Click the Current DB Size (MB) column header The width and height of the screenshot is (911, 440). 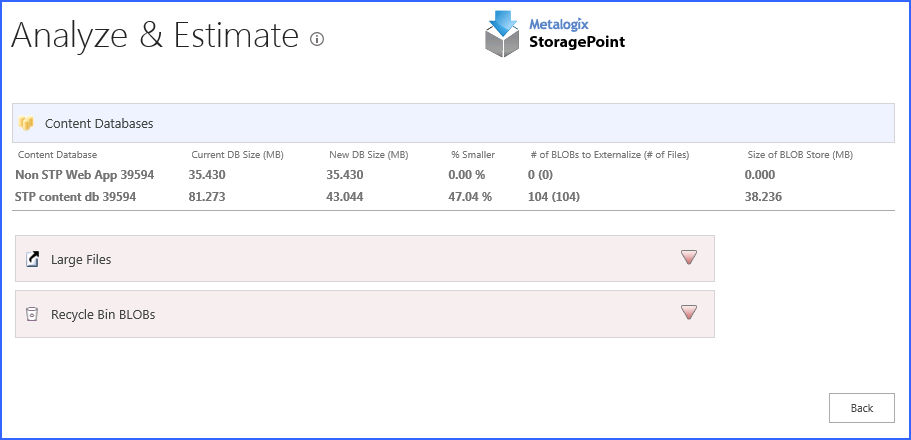(238, 155)
